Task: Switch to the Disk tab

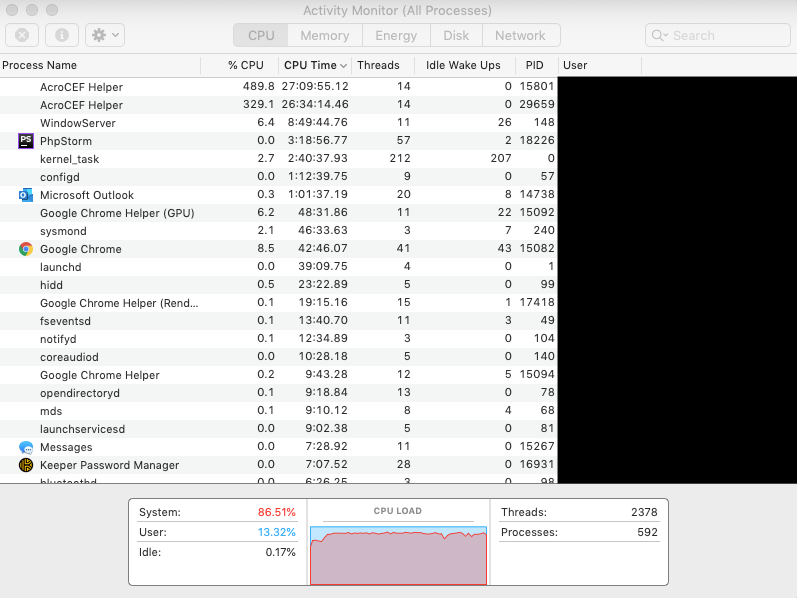Action: tap(456, 35)
